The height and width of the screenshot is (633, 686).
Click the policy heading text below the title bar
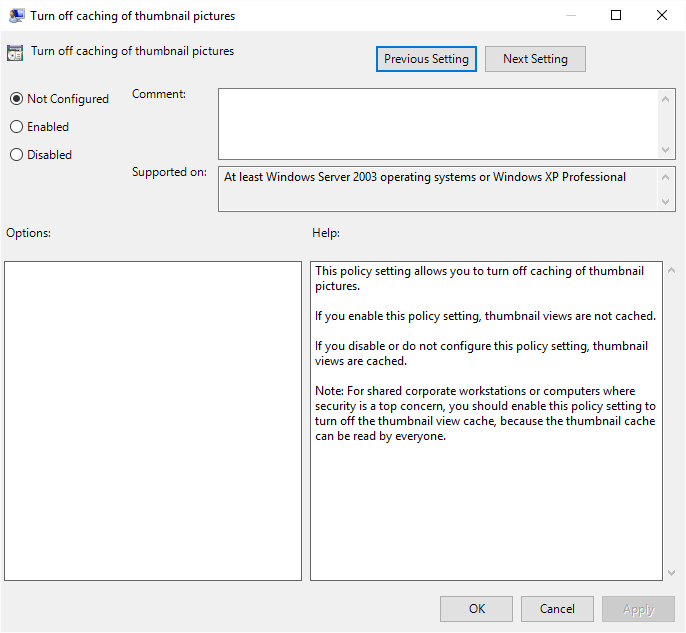(x=133, y=51)
